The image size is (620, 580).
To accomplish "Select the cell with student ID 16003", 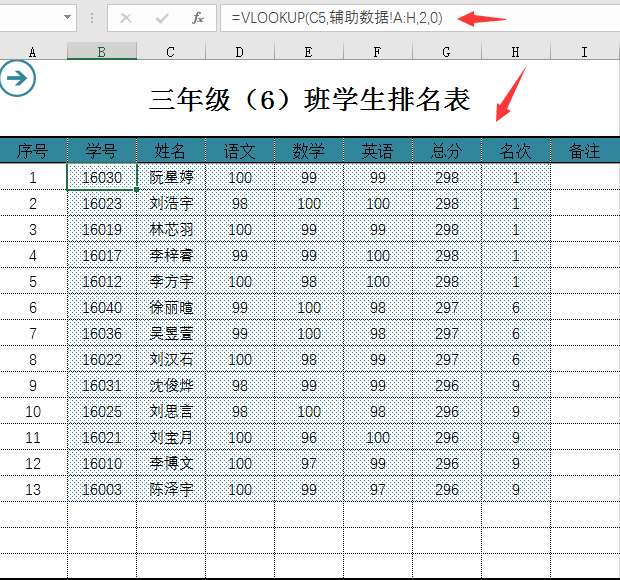I will pos(102,489).
